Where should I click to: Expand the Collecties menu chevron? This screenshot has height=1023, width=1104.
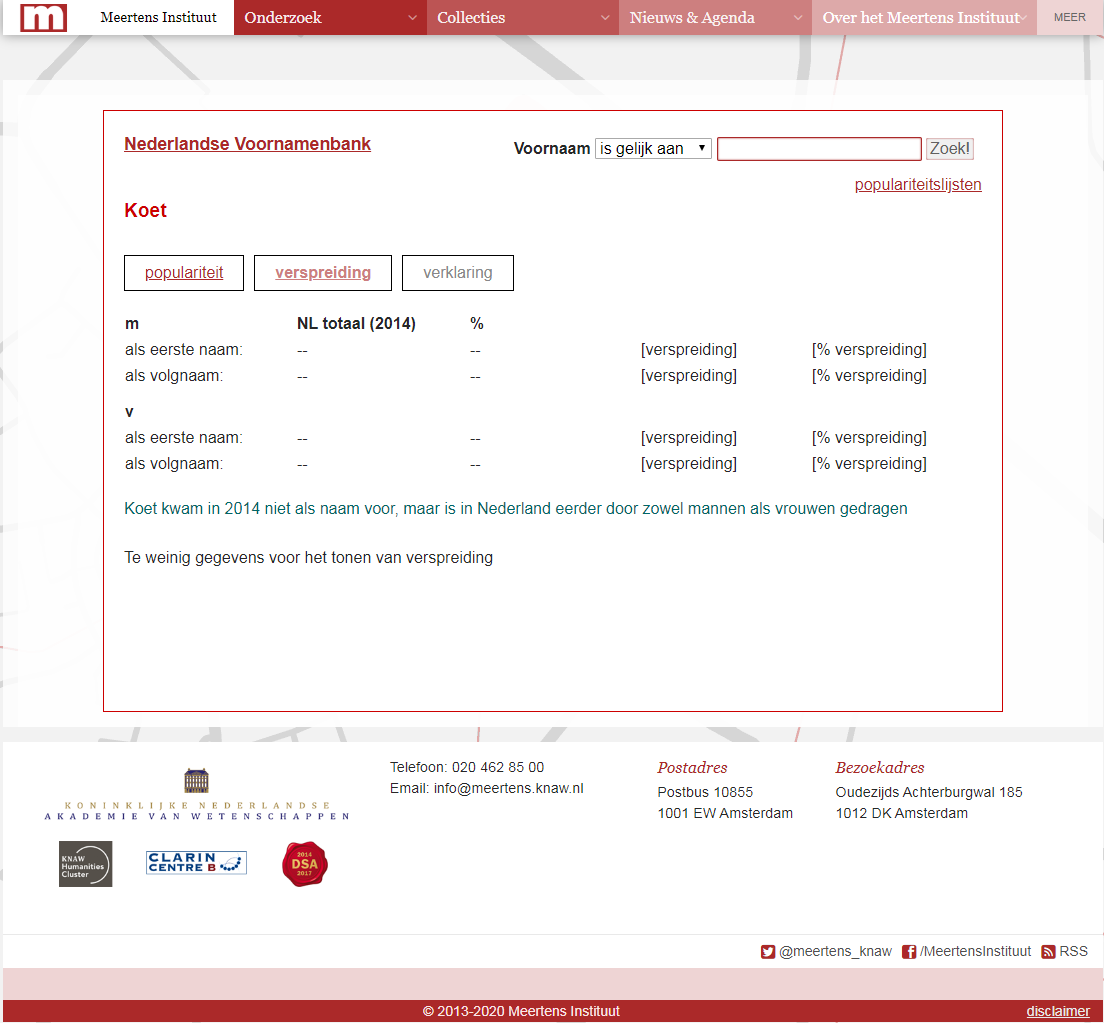coord(605,18)
